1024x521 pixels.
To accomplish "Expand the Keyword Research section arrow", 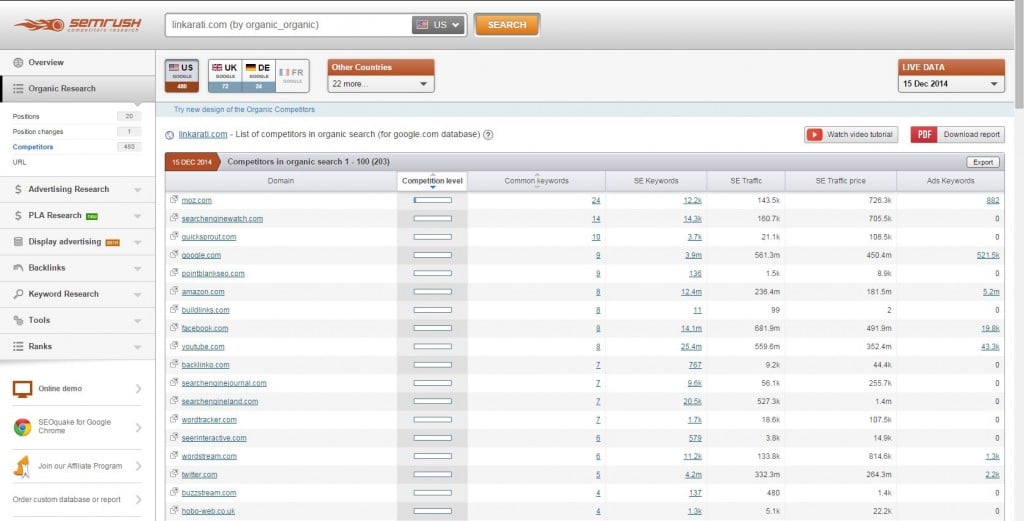I will click(137, 294).
